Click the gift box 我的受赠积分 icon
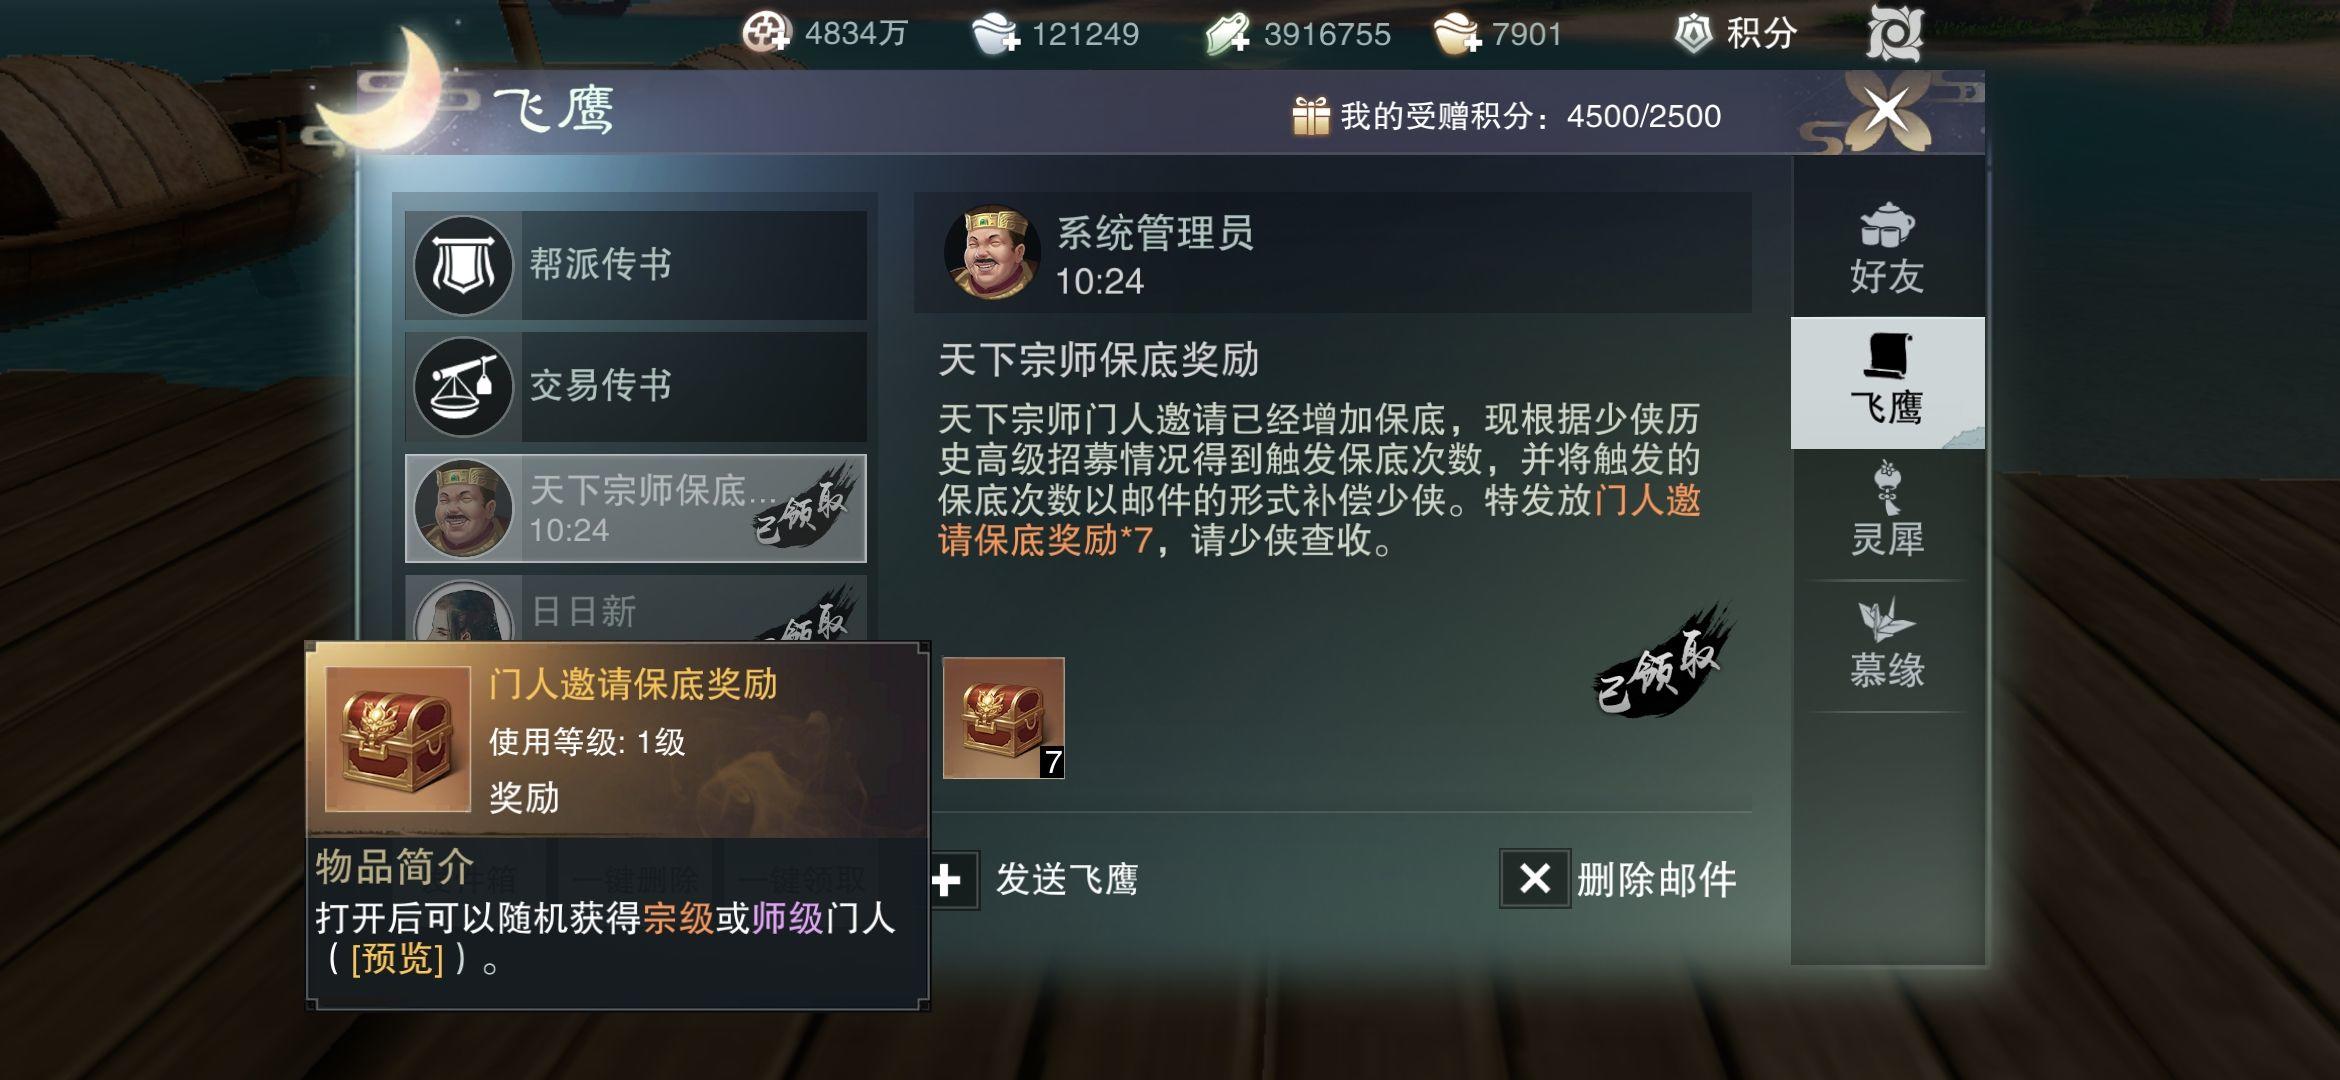This screenshot has width=2340, height=1080. coord(1311,116)
